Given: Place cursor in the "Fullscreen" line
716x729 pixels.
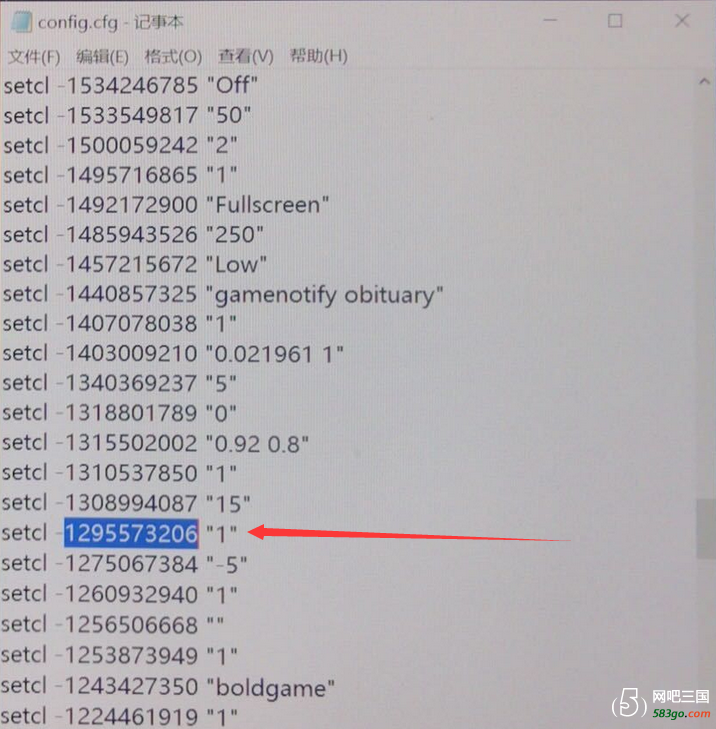Looking at the screenshot, I should click(166, 205).
